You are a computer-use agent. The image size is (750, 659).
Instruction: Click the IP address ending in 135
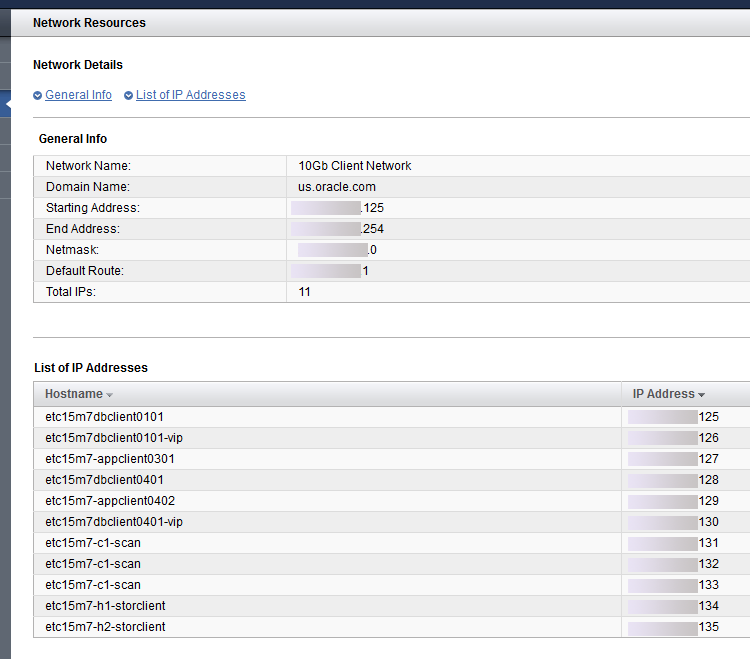673,627
